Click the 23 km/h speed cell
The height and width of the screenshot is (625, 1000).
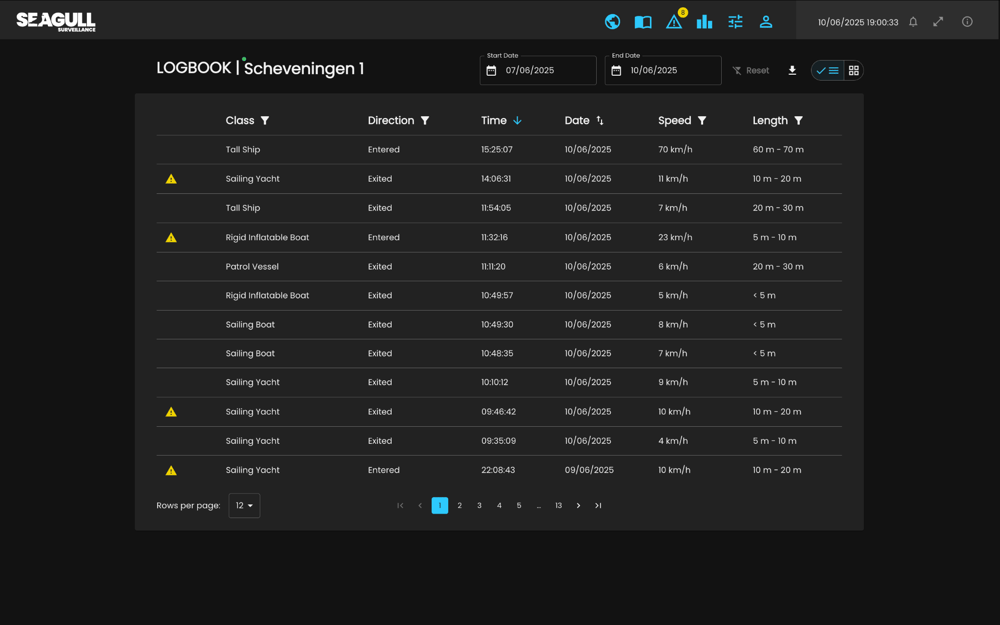675,237
